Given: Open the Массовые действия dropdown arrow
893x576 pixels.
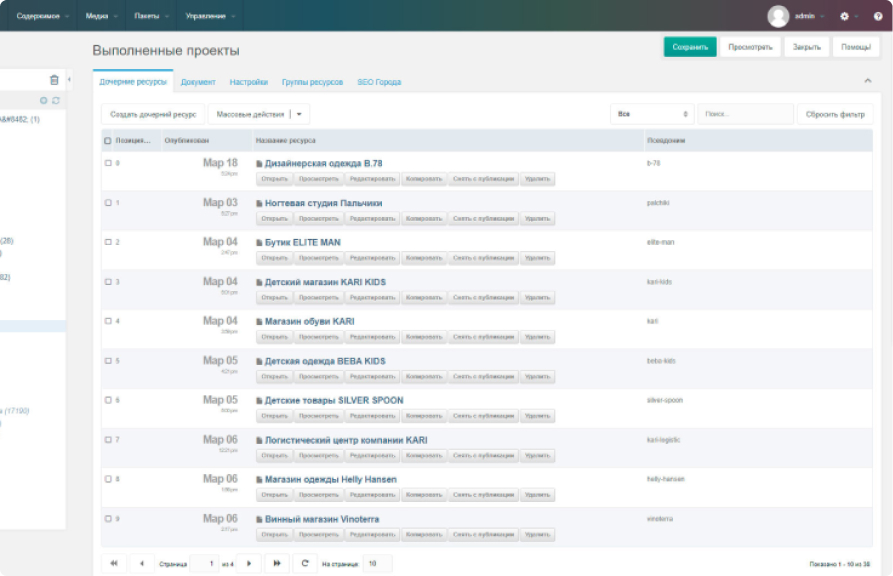Looking at the screenshot, I should [299, 114].
